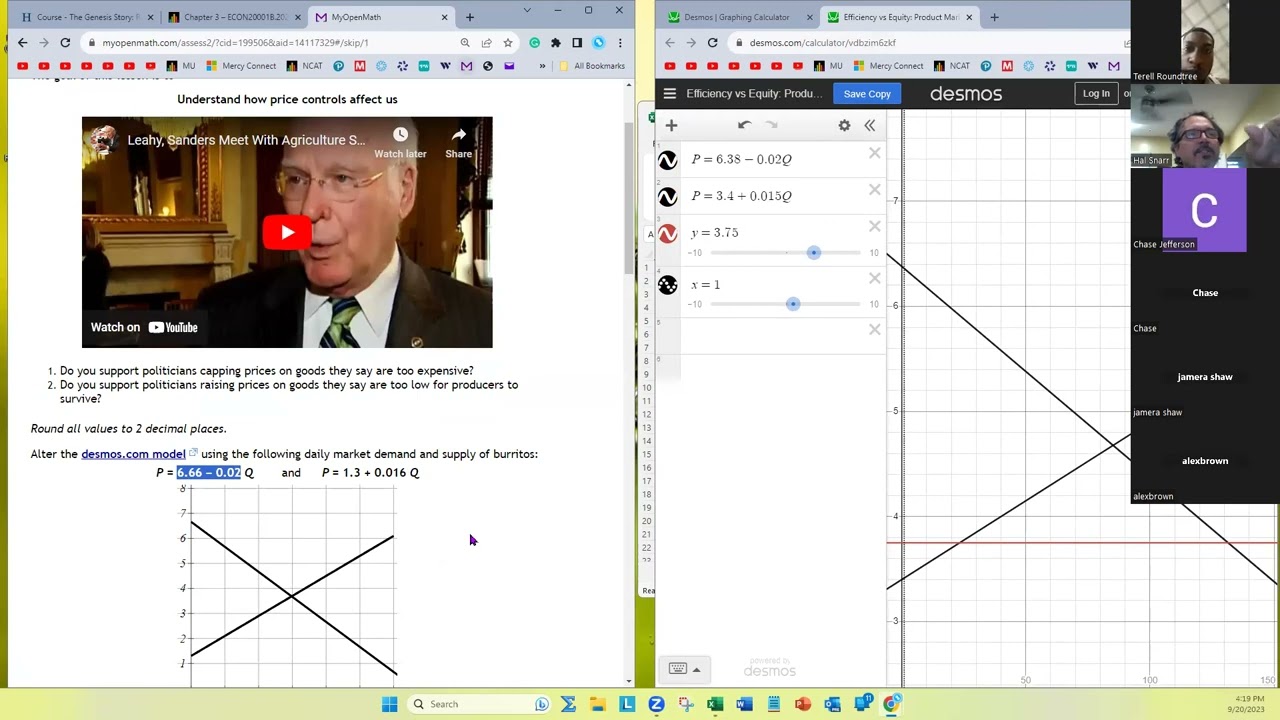Screen dimensions: 1280x720
Task: Select Efficiency vs Equity Desmos tab
Action: [901, 17]
